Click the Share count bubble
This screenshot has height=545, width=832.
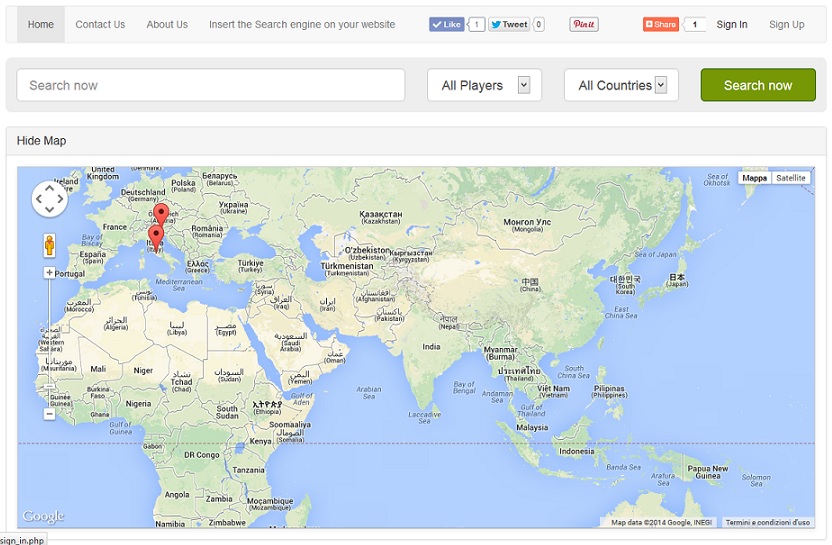695,24
